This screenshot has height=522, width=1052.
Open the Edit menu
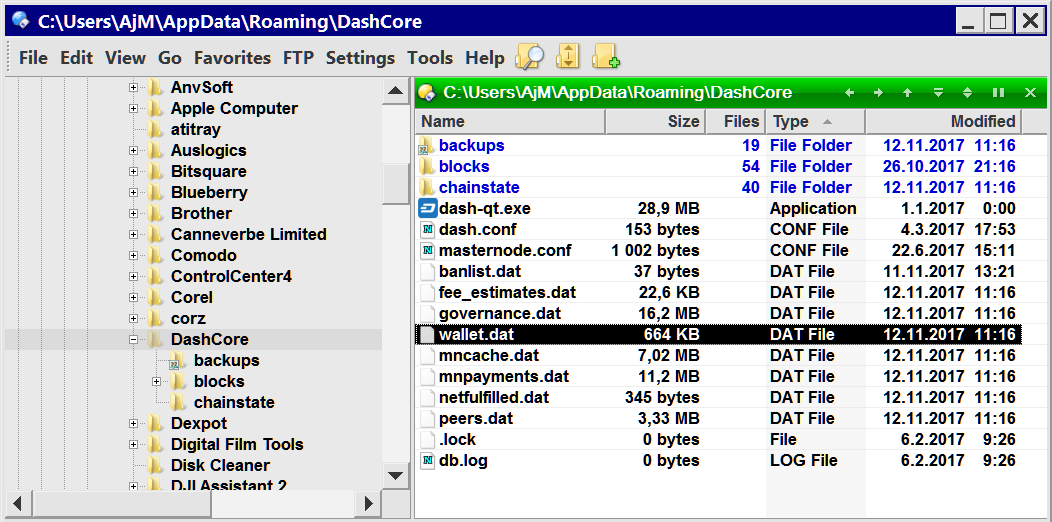pos(76,58)
